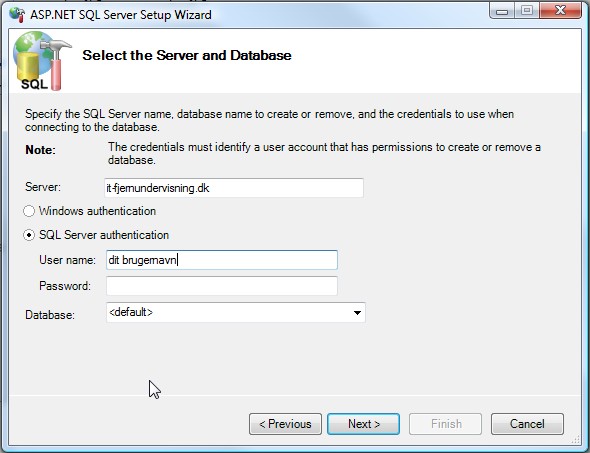The image size is (590, 453).
Task: Cancel the setup wizard
Action: (527, 424)
